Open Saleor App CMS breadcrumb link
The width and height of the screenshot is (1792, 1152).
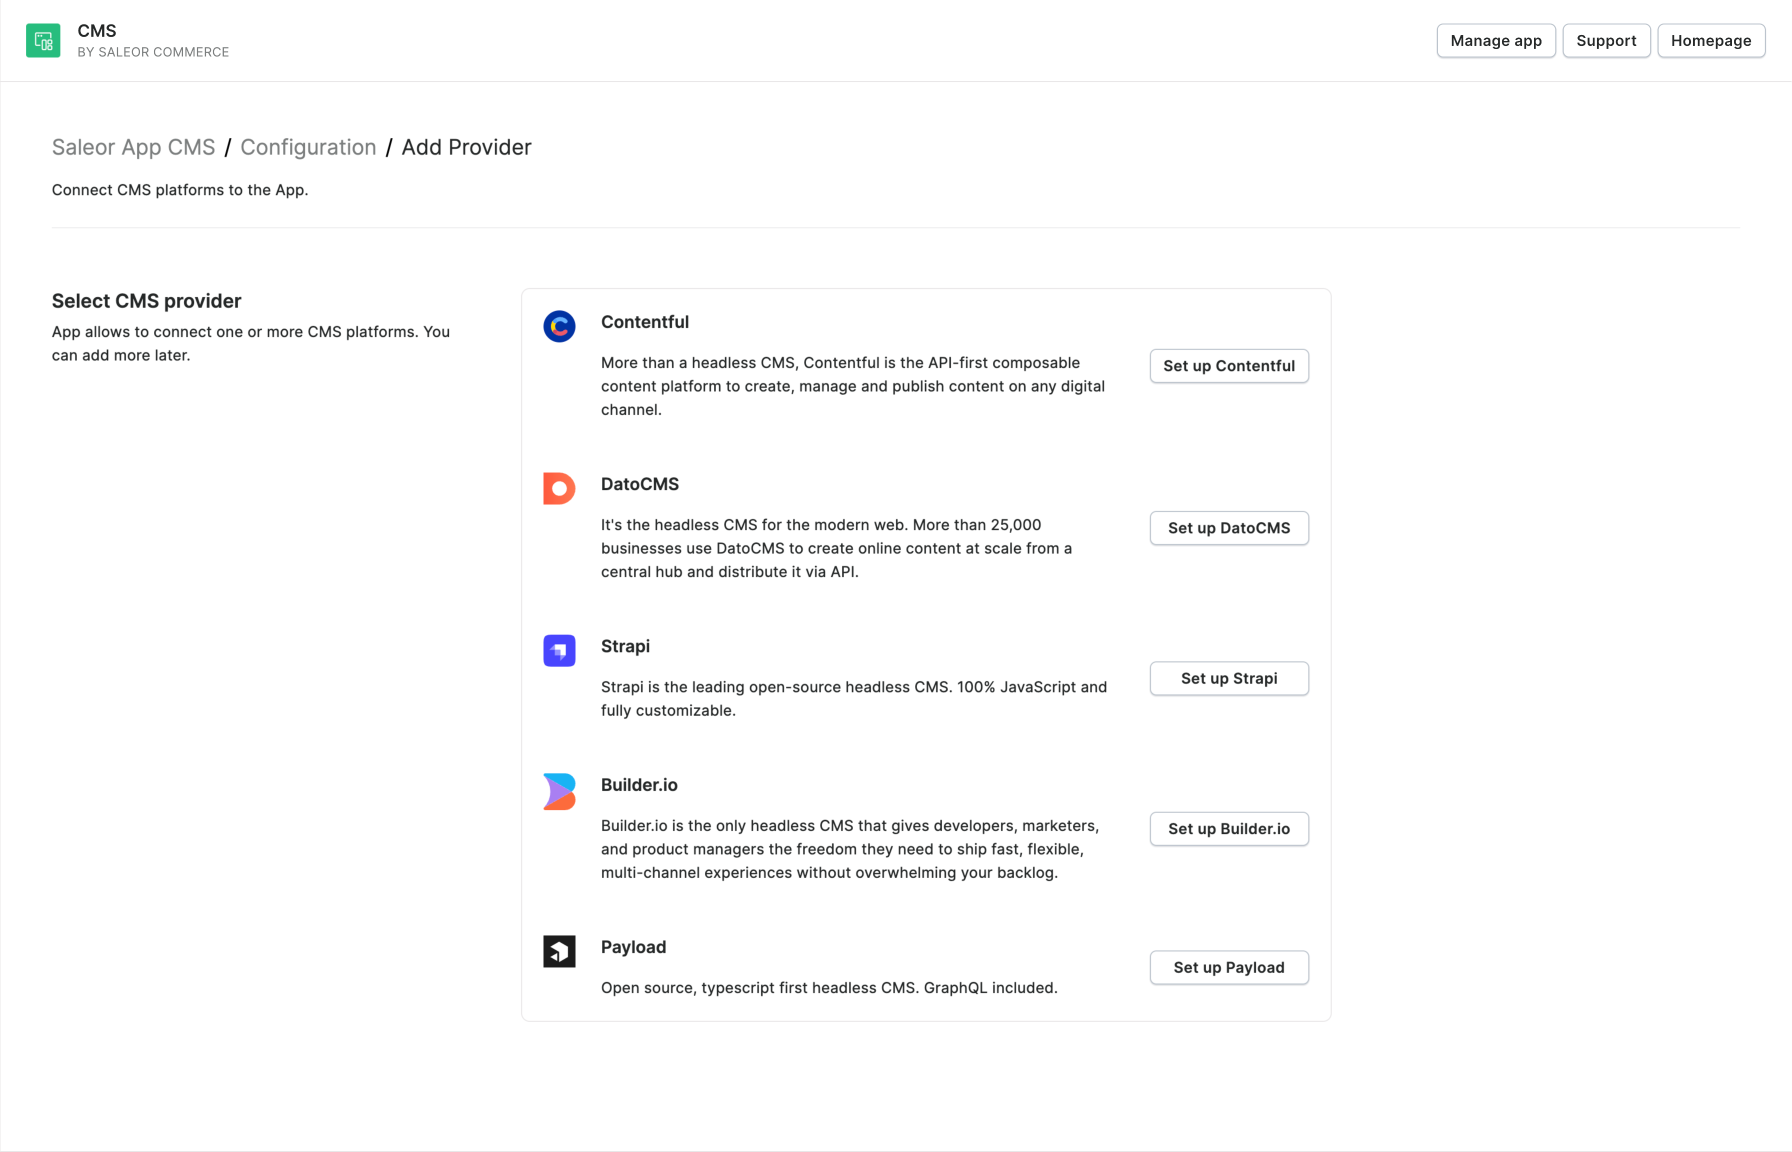(133, 147)
